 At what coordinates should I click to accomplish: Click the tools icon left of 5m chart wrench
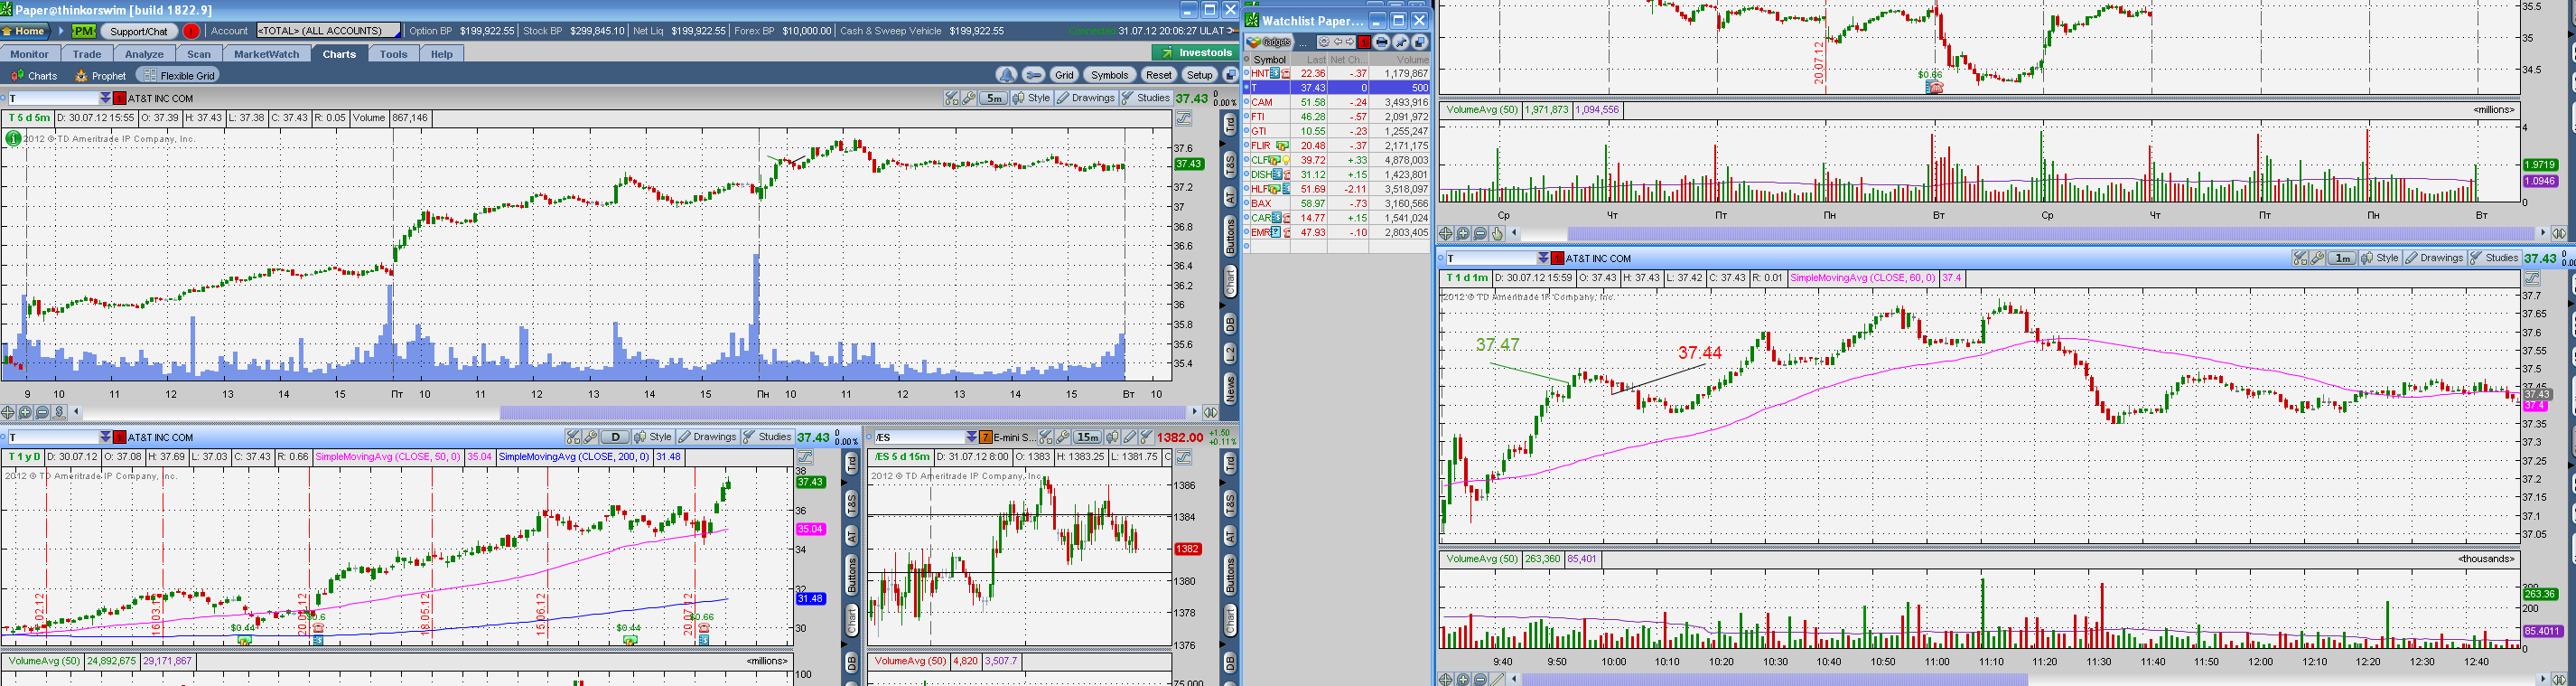952,98
